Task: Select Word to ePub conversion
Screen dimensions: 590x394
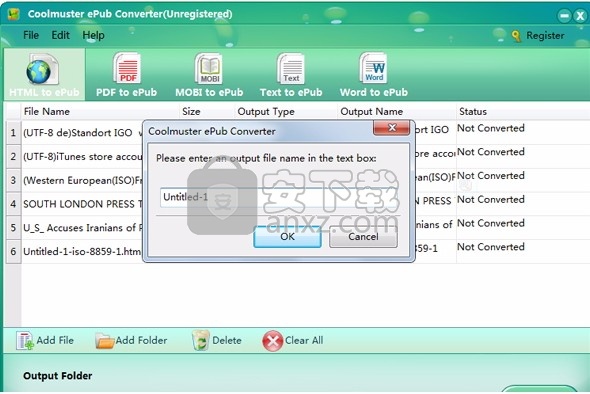Action: coord(374,75)
